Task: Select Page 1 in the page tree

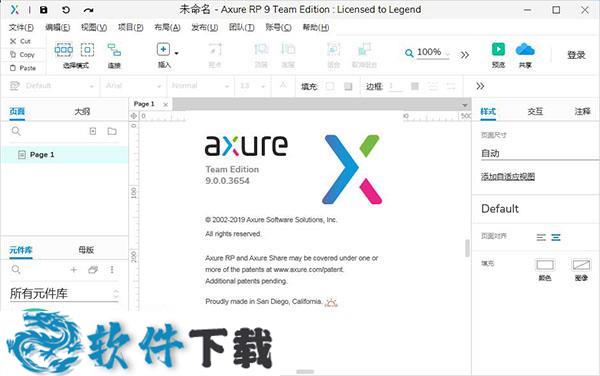Action: pos(64,155)
